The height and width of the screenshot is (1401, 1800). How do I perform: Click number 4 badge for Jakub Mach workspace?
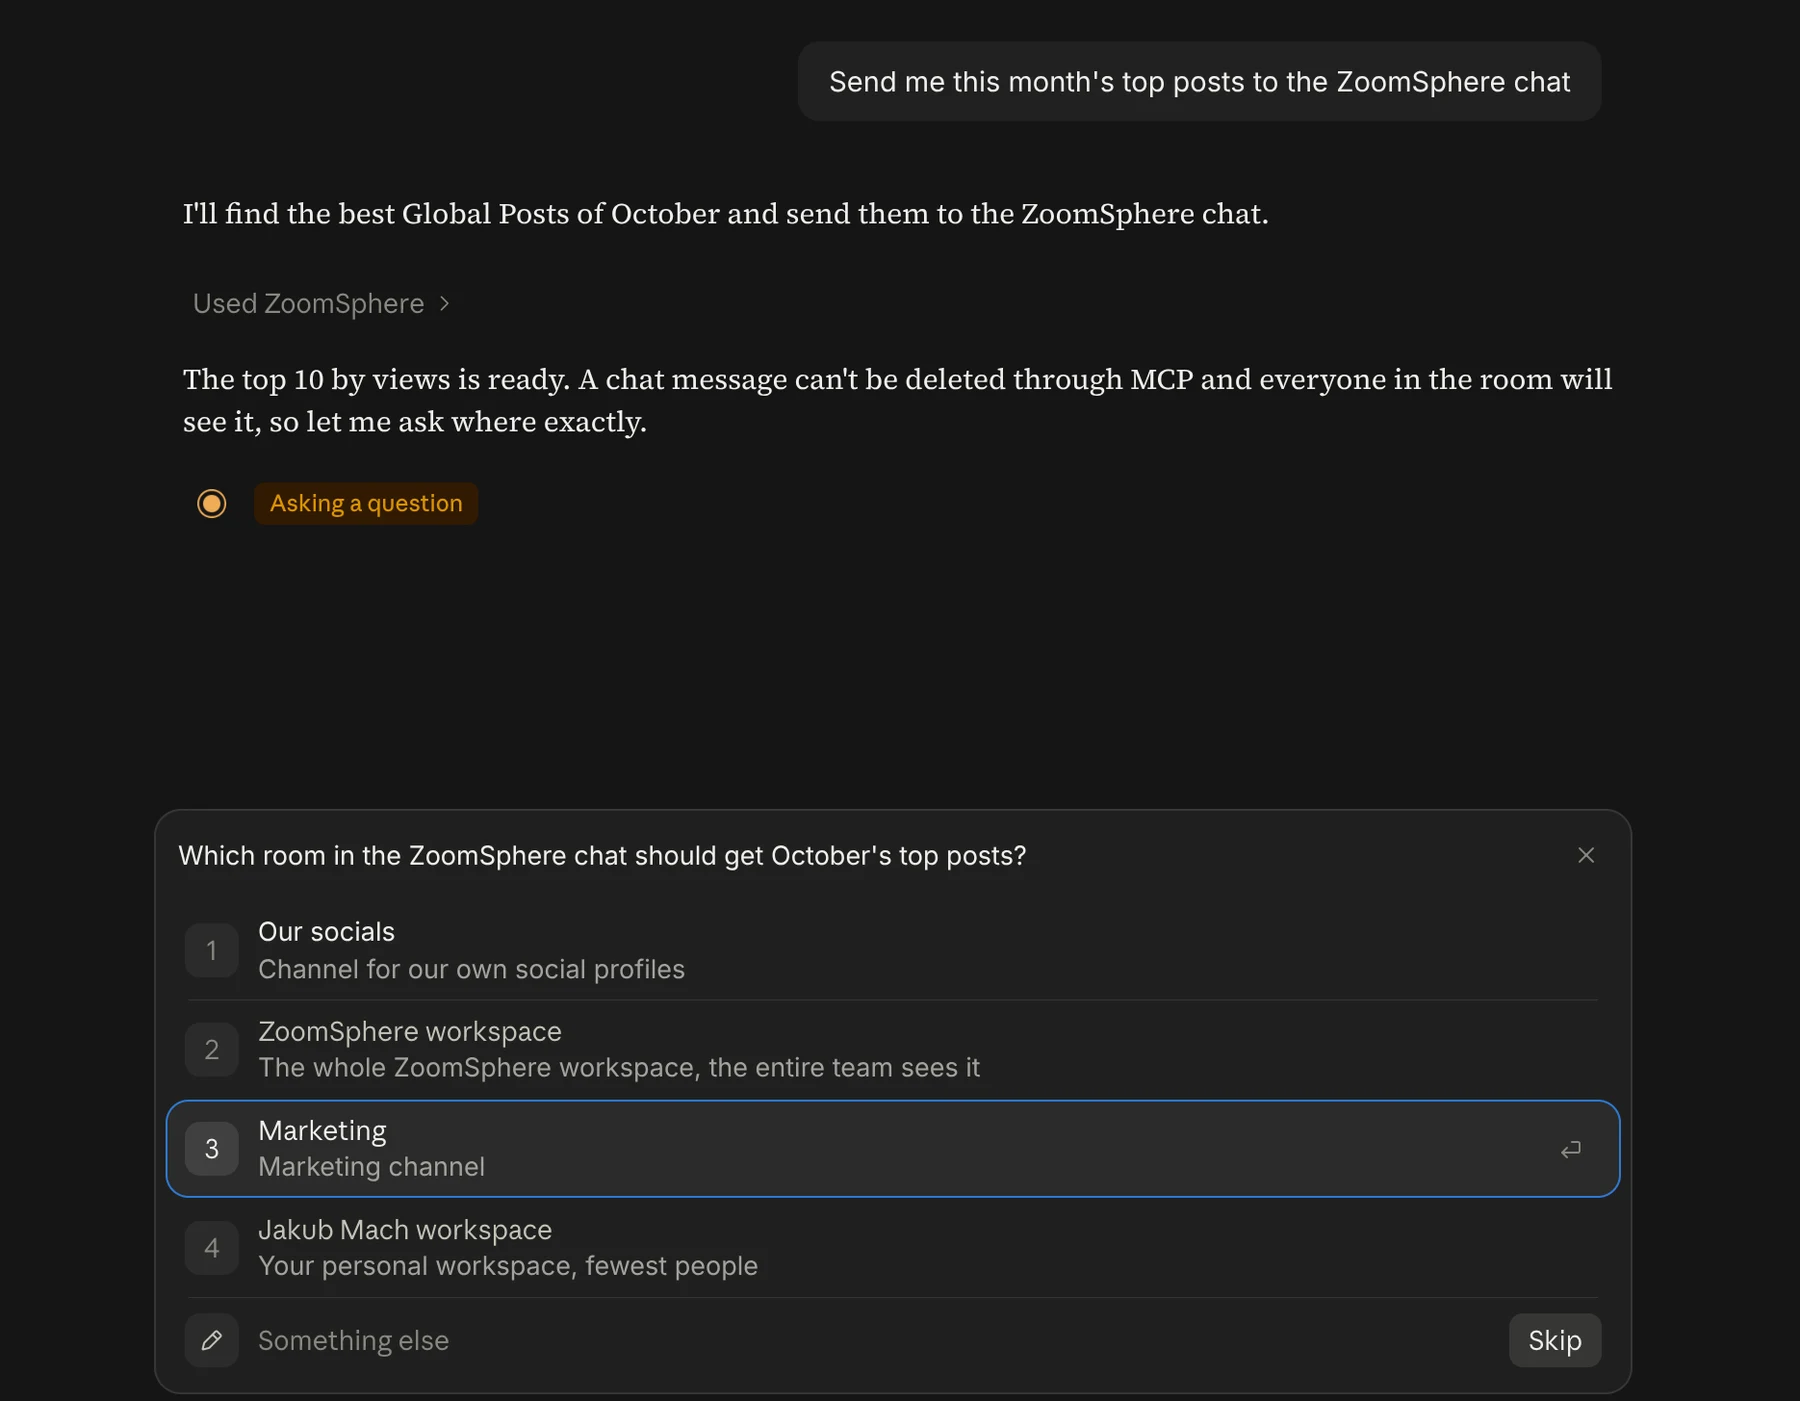[211, 1247]
